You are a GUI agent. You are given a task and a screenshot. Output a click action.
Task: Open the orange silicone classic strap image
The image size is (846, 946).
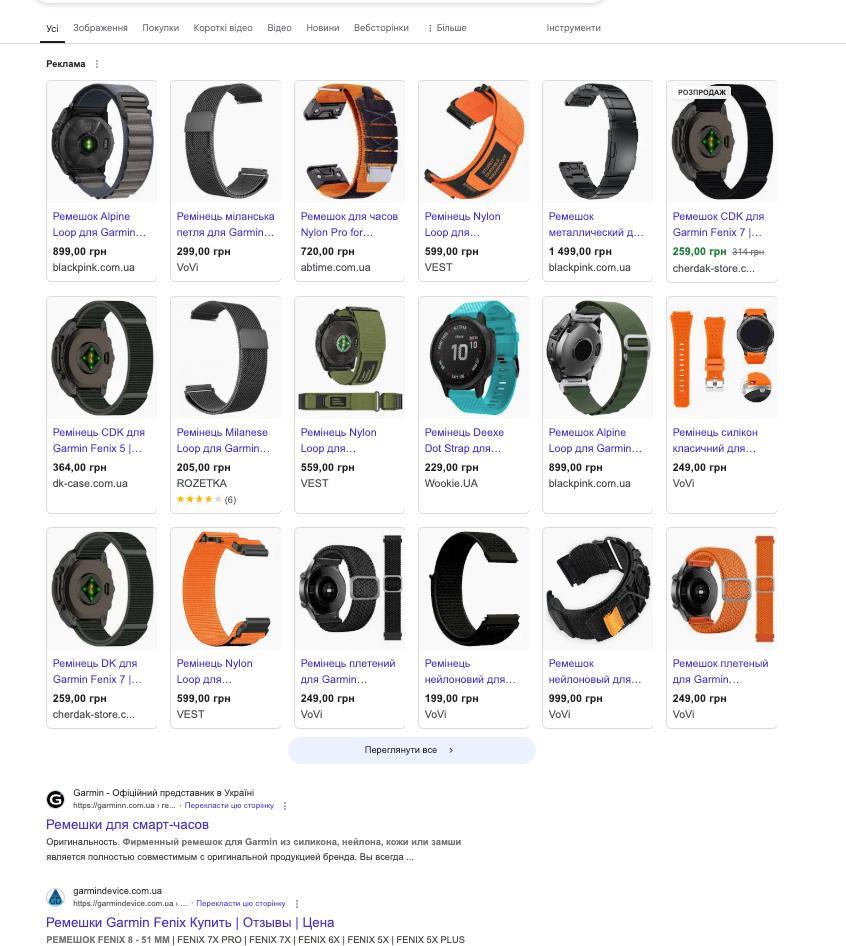click(x=722, y=358)
